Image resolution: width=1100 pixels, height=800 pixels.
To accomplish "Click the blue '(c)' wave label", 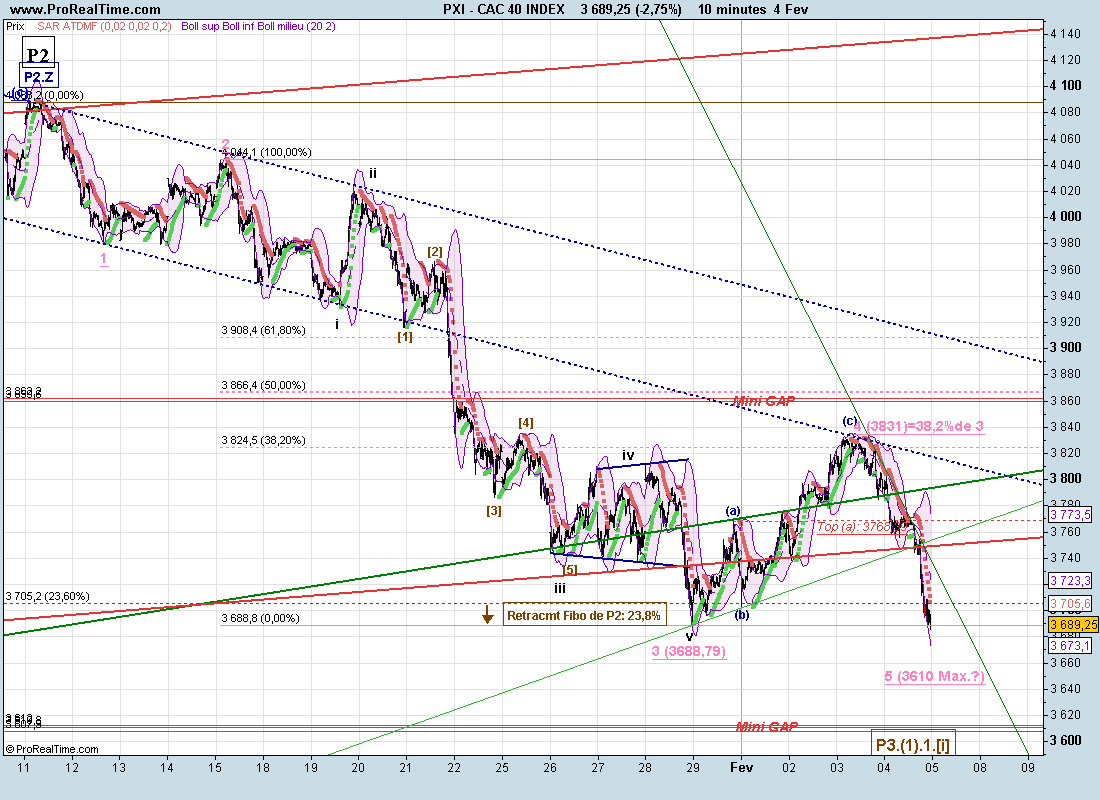I will coord(850,421).
